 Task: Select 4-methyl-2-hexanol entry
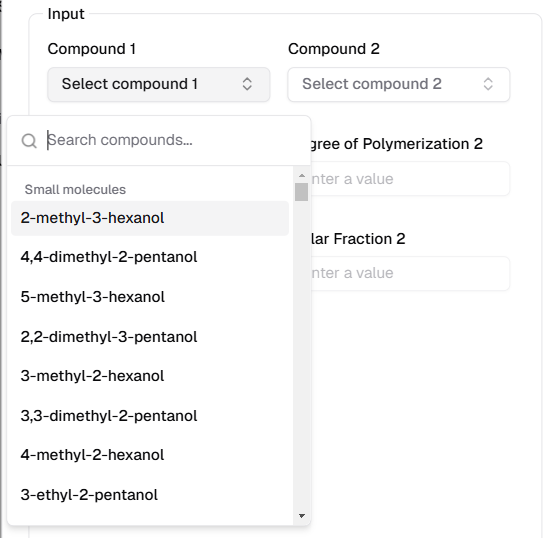(150, 455)
